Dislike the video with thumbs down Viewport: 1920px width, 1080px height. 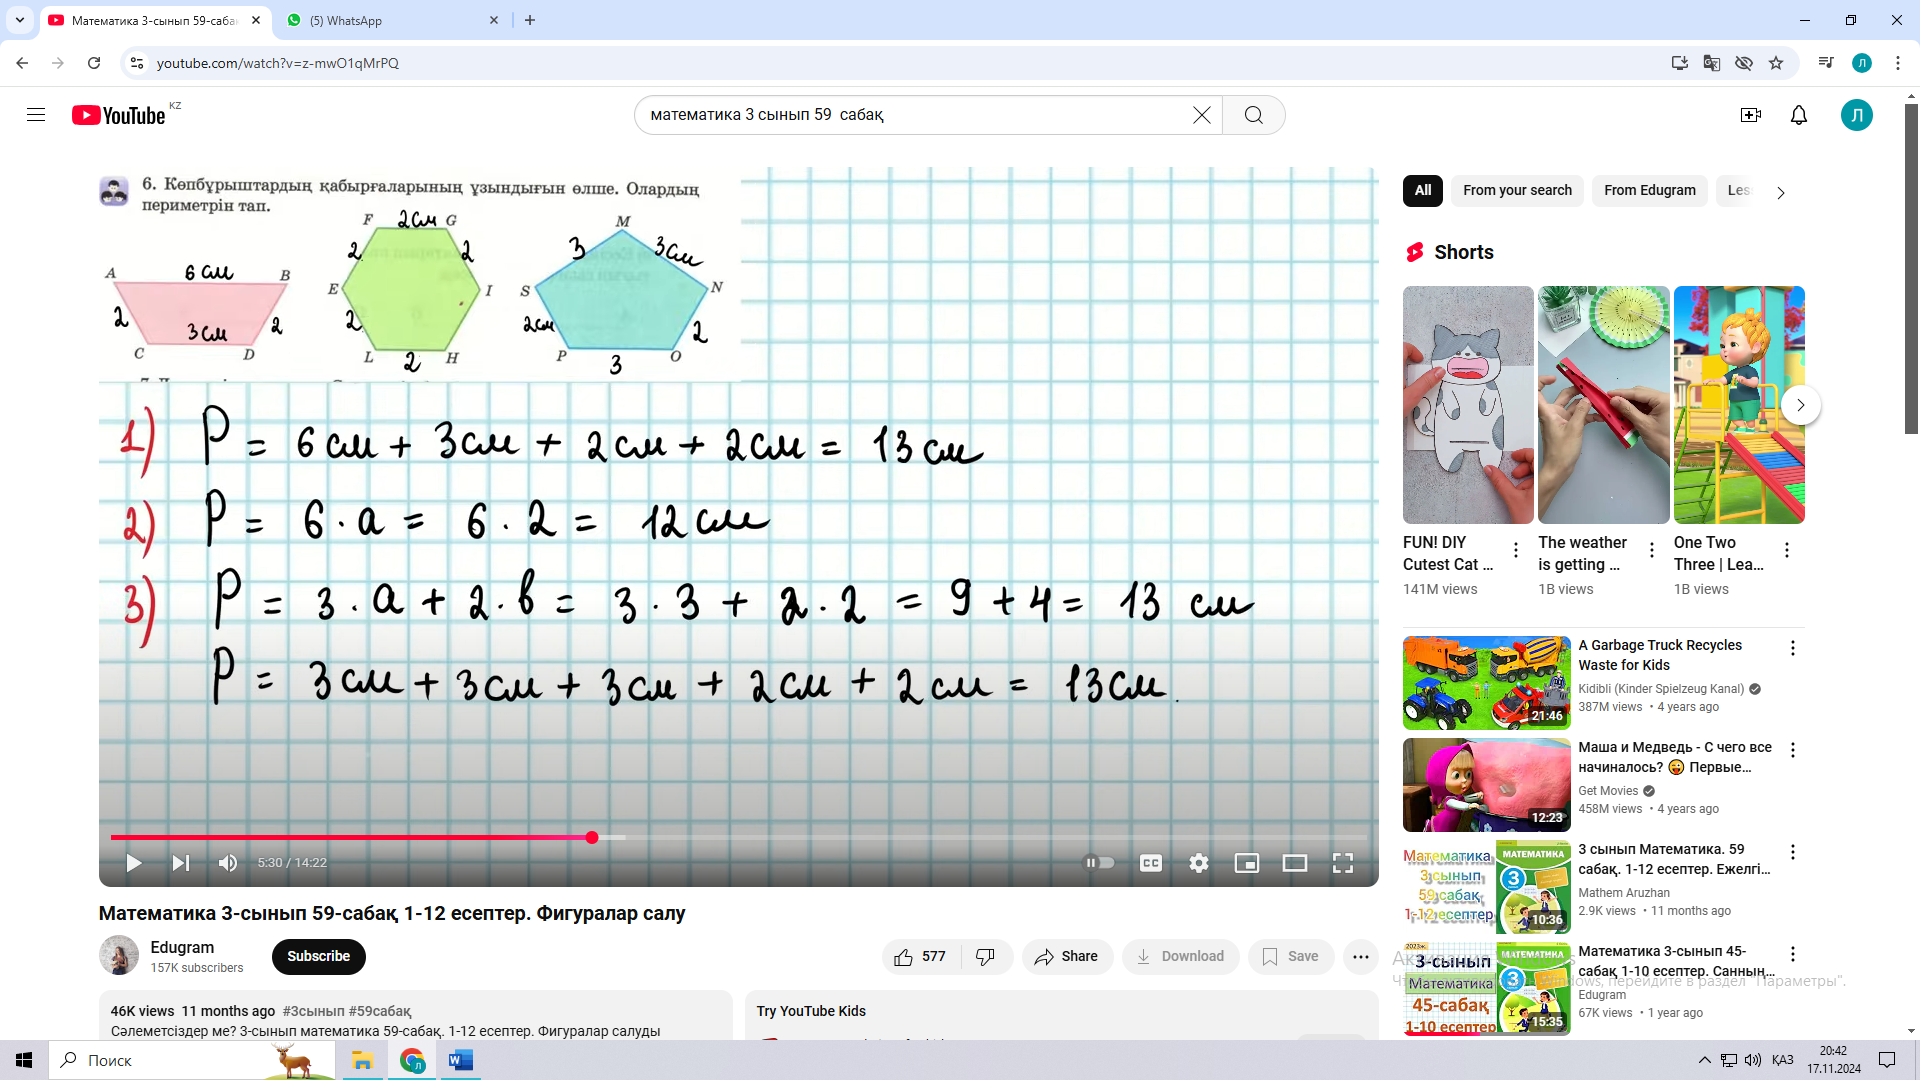[x=986, y=957]
